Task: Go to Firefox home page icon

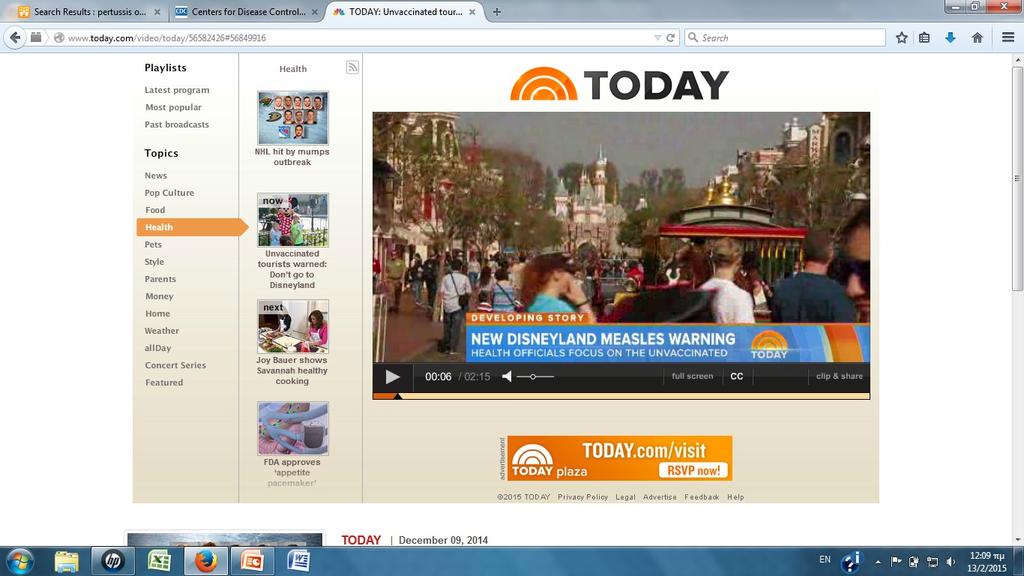Action: tap(977, 38)
